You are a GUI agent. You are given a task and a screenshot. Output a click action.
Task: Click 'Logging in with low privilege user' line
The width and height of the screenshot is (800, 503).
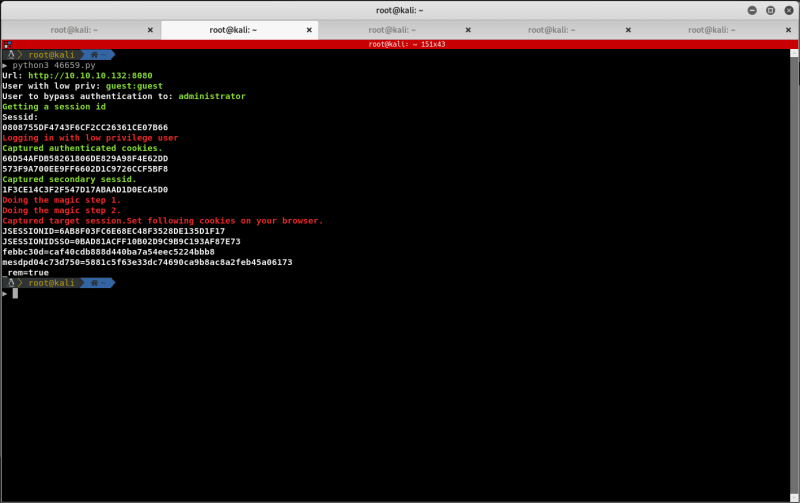(90, 138)
